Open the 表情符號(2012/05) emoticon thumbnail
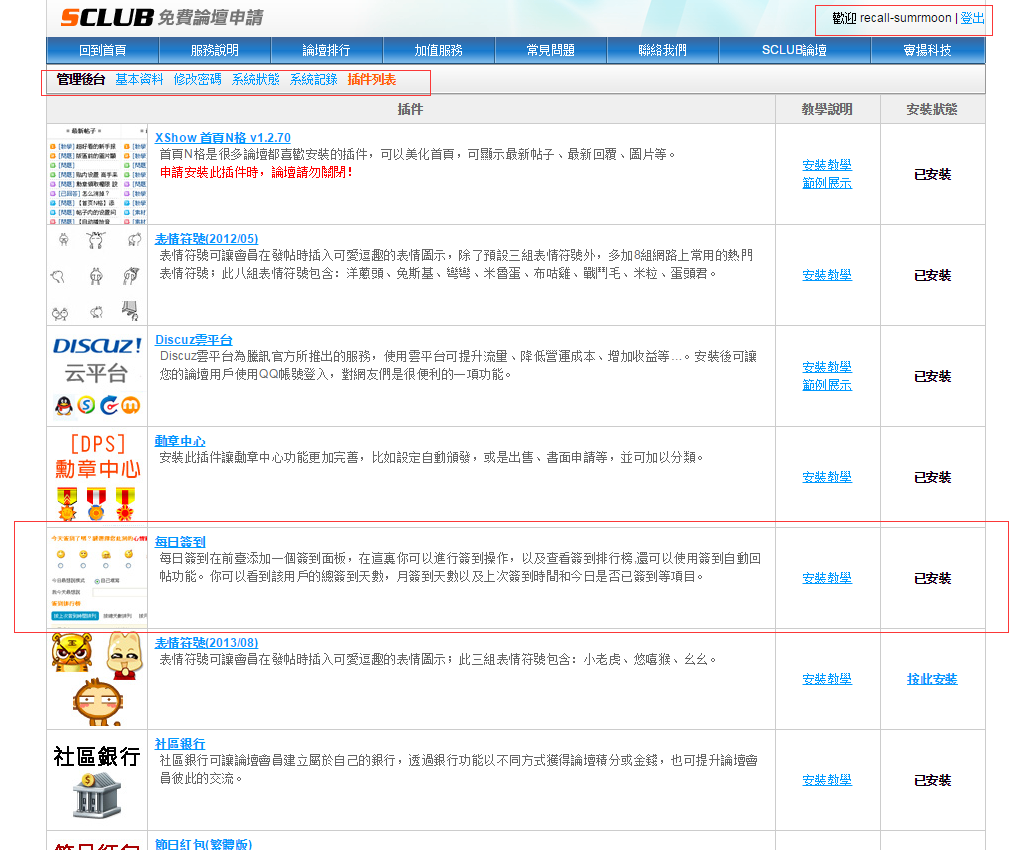 97,275
